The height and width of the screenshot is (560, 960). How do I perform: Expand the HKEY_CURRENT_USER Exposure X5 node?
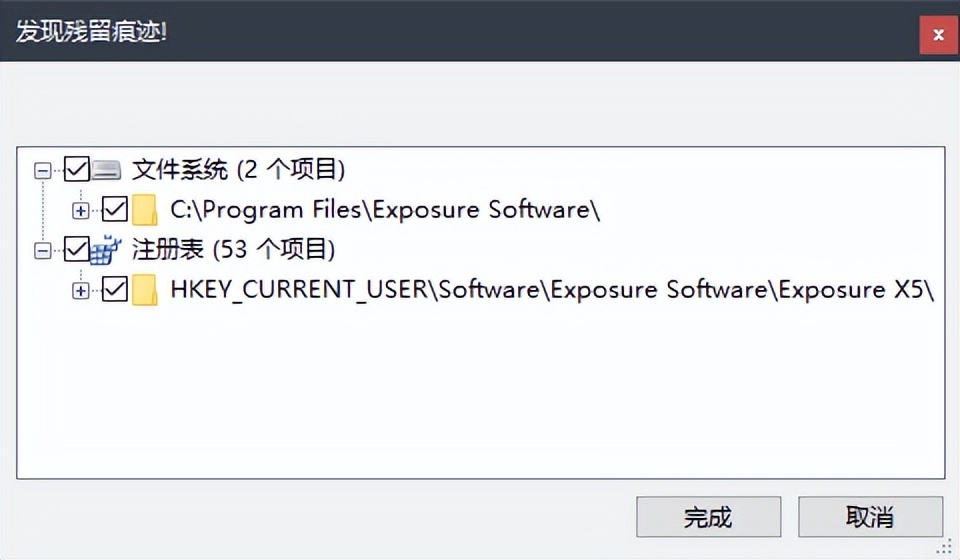[x=81, y=290]
